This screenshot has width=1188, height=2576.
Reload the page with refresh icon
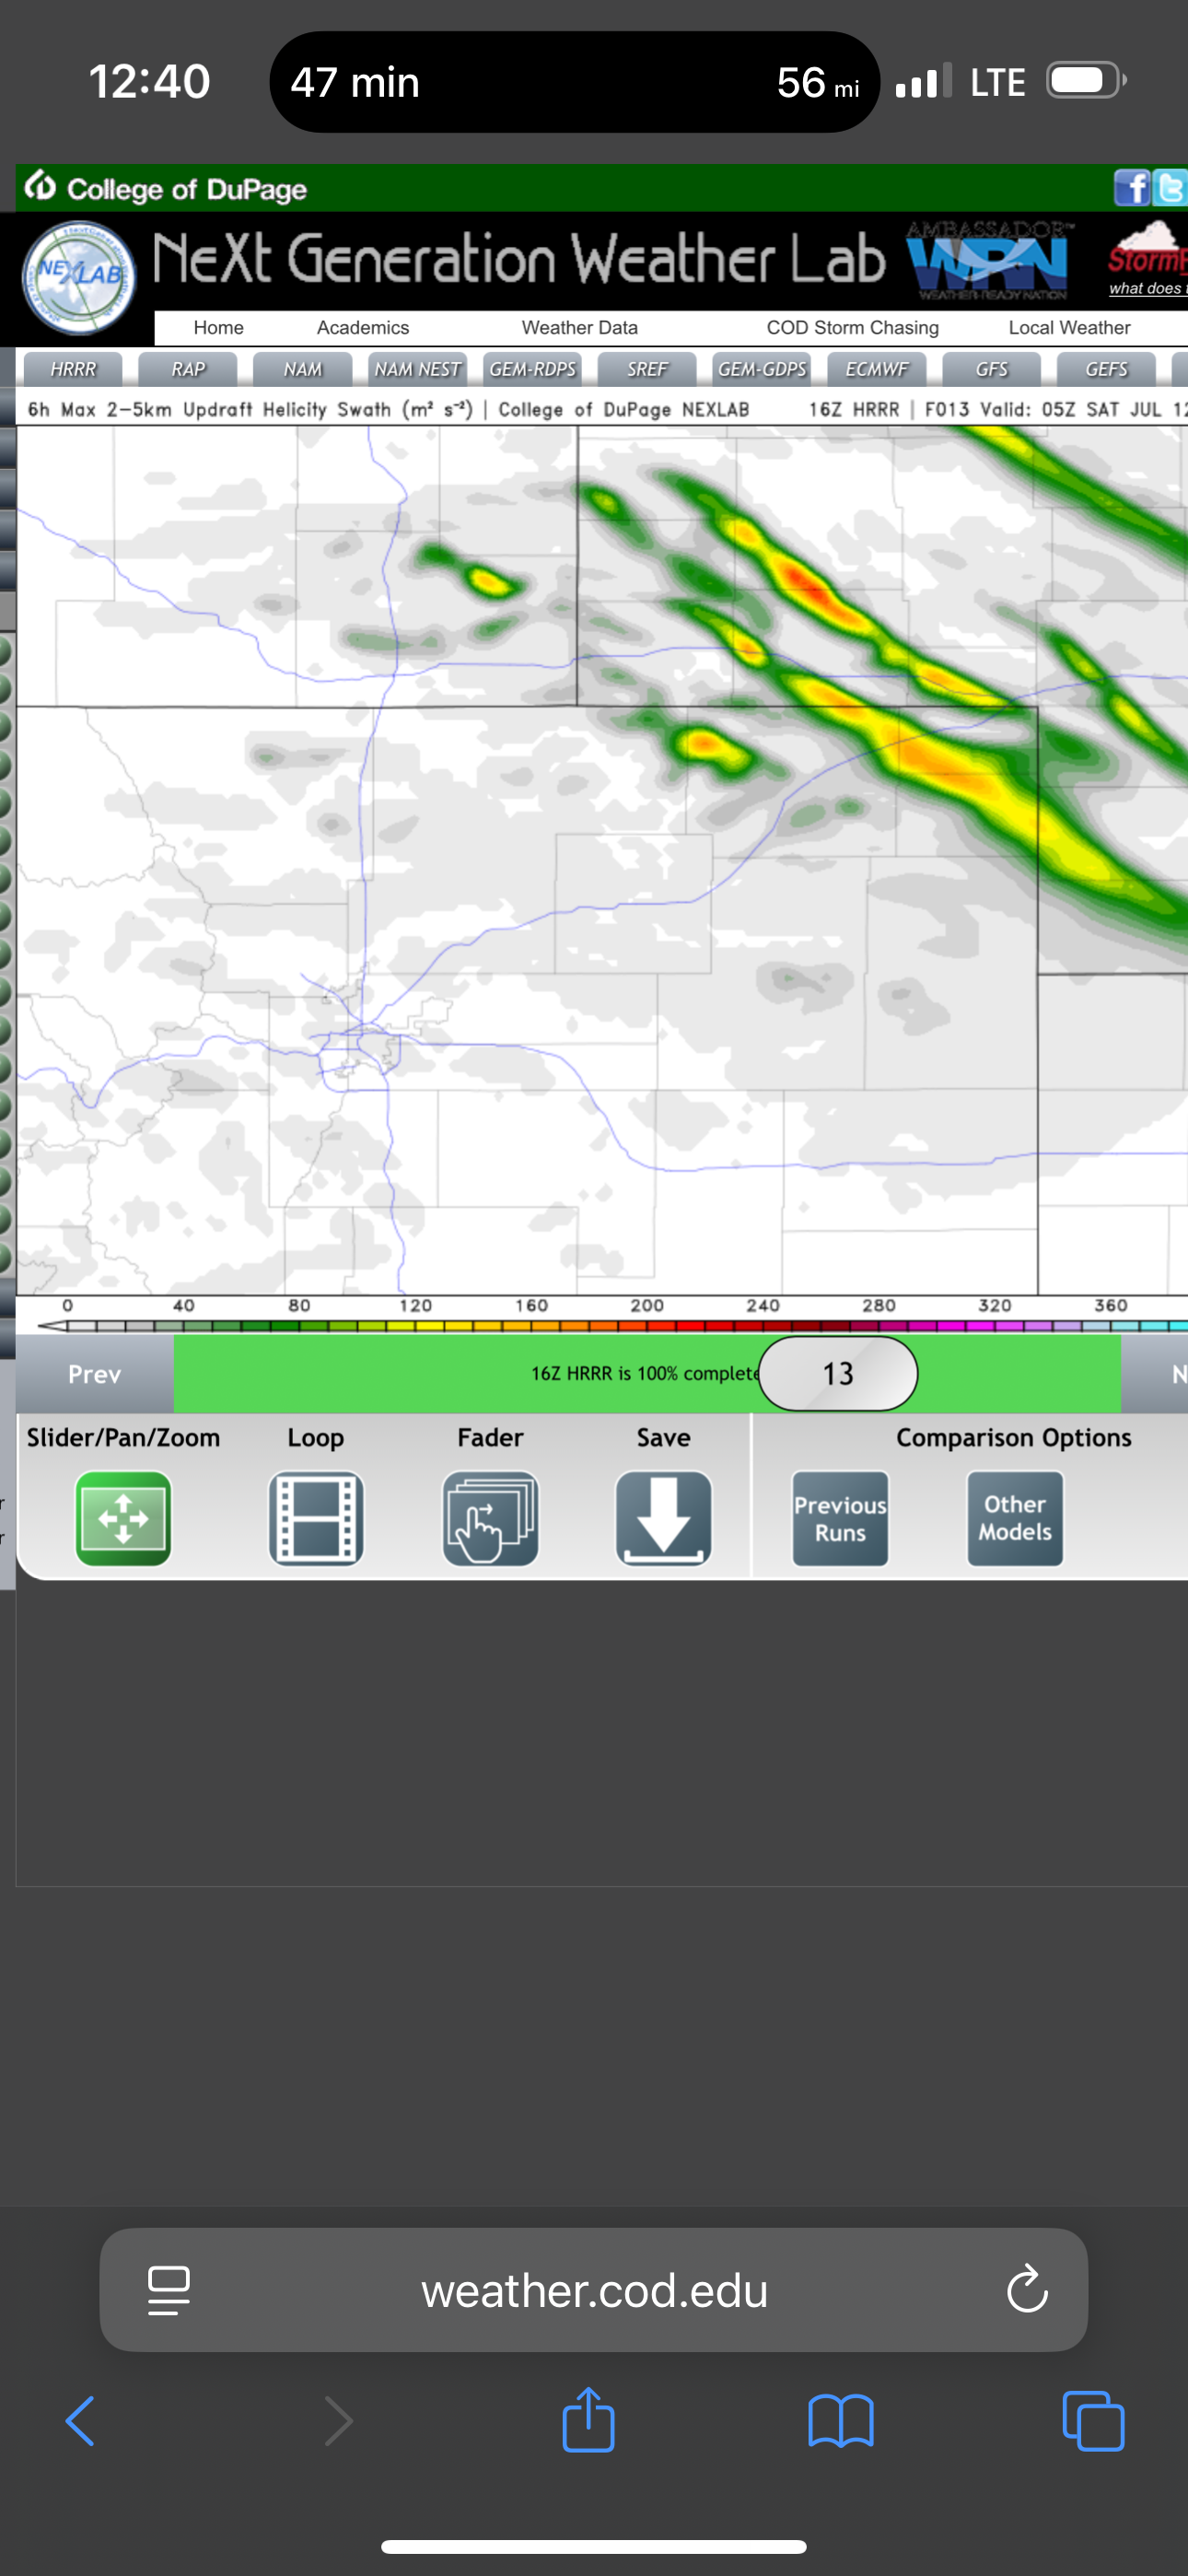1026,2290
